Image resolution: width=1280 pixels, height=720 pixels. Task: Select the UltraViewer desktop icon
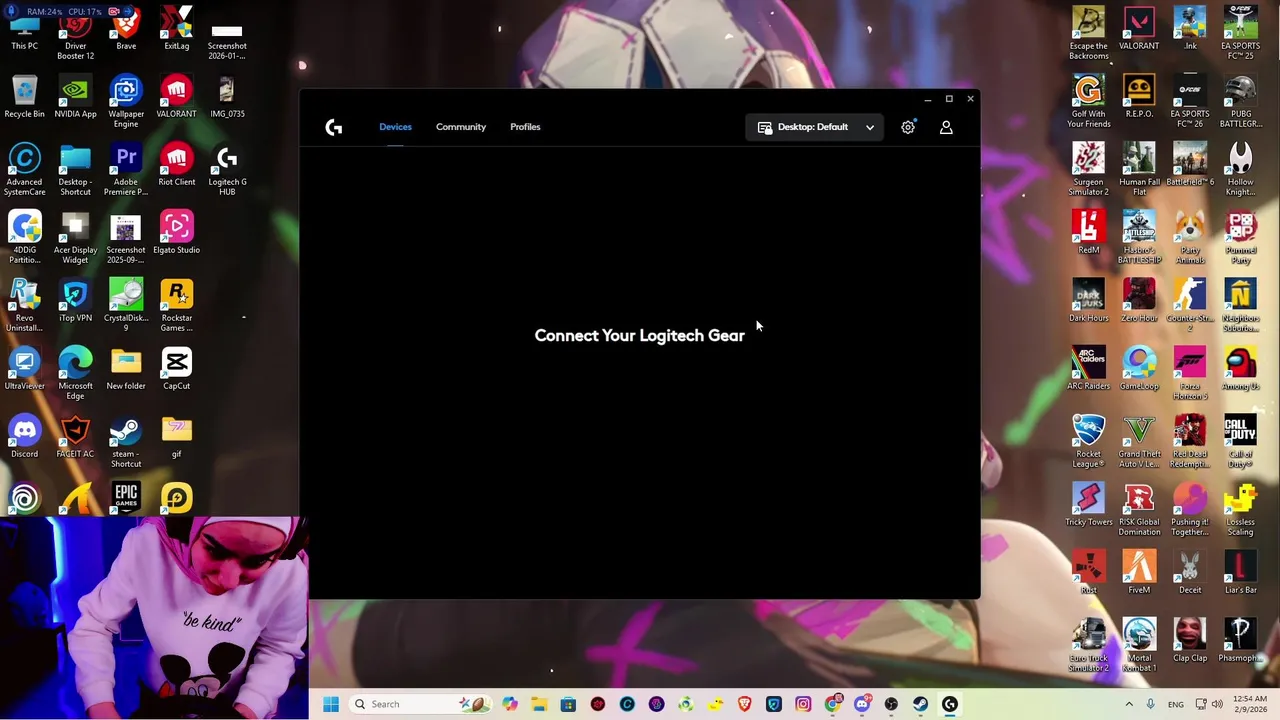pyautogui.click(x=25, y=369)
